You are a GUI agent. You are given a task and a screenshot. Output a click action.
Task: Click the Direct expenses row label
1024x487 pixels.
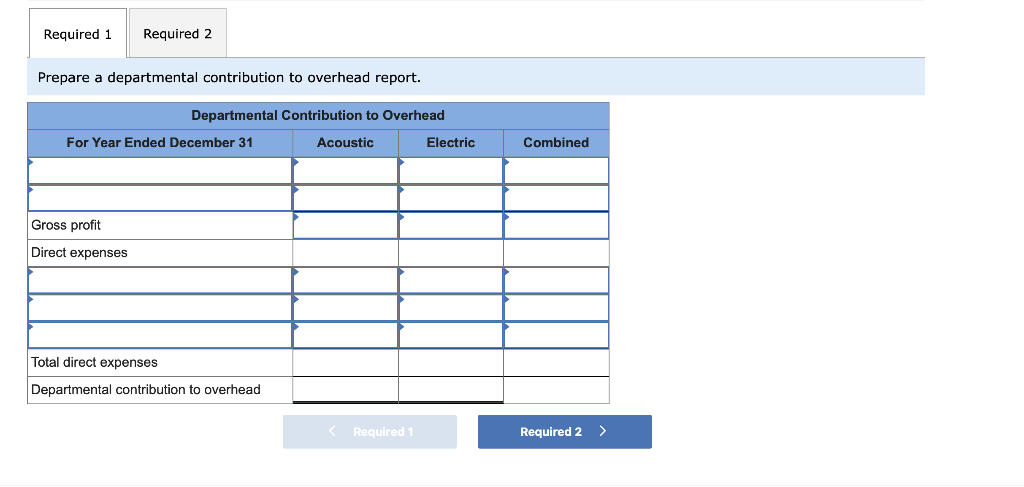click(79, 253)
